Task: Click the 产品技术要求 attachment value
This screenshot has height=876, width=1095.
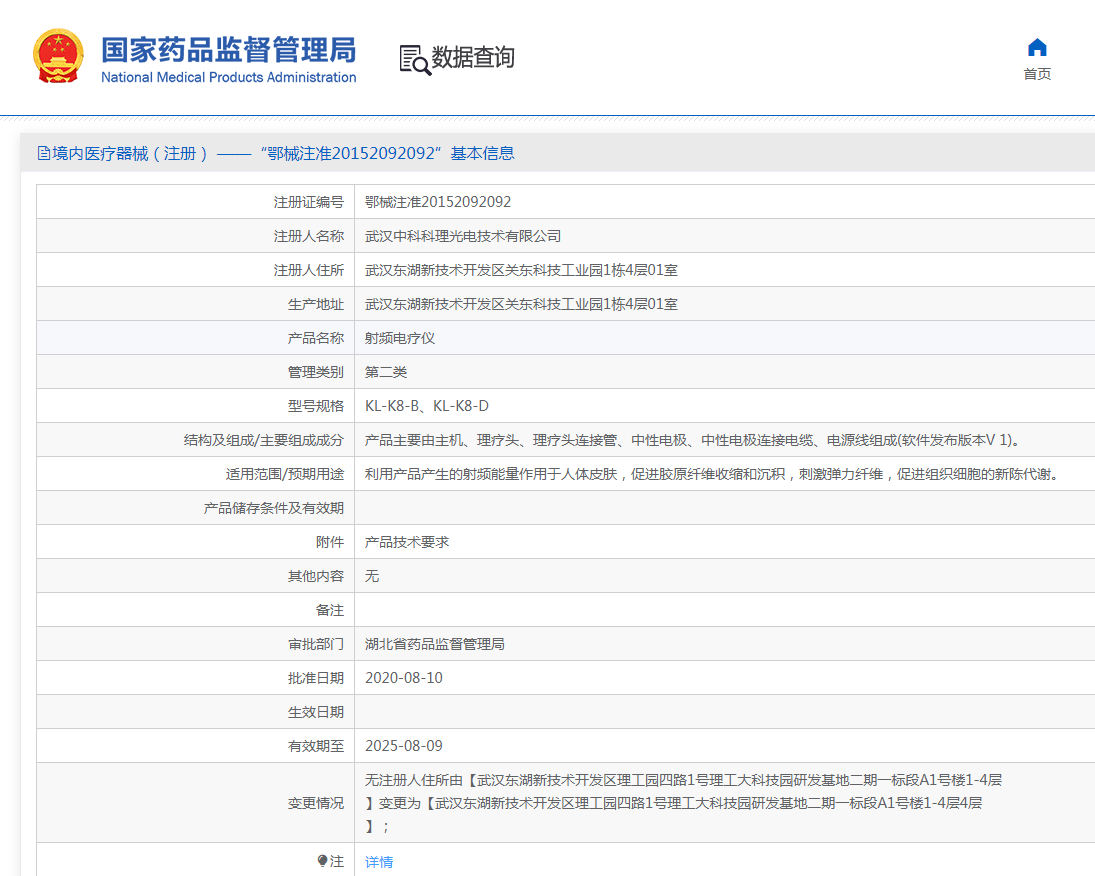Action: point(406,542)
